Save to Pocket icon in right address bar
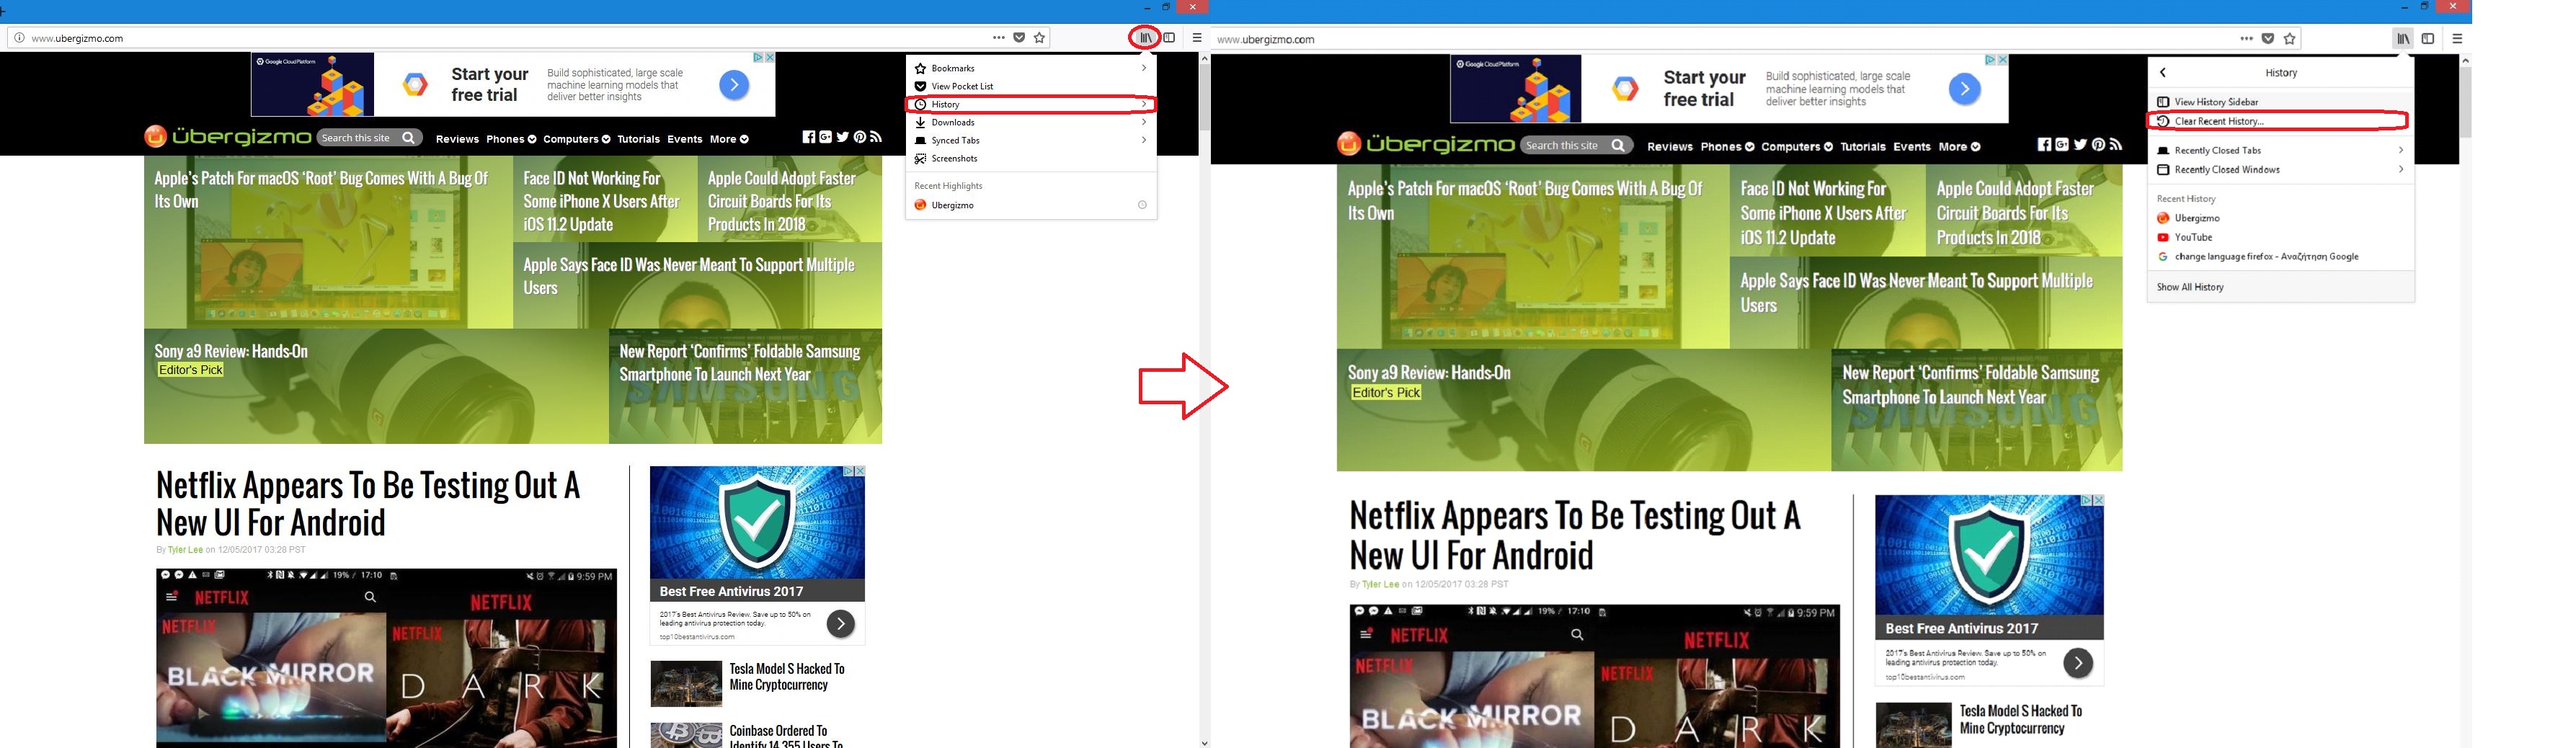The image size is (2576, 748). coord(2268,39)
